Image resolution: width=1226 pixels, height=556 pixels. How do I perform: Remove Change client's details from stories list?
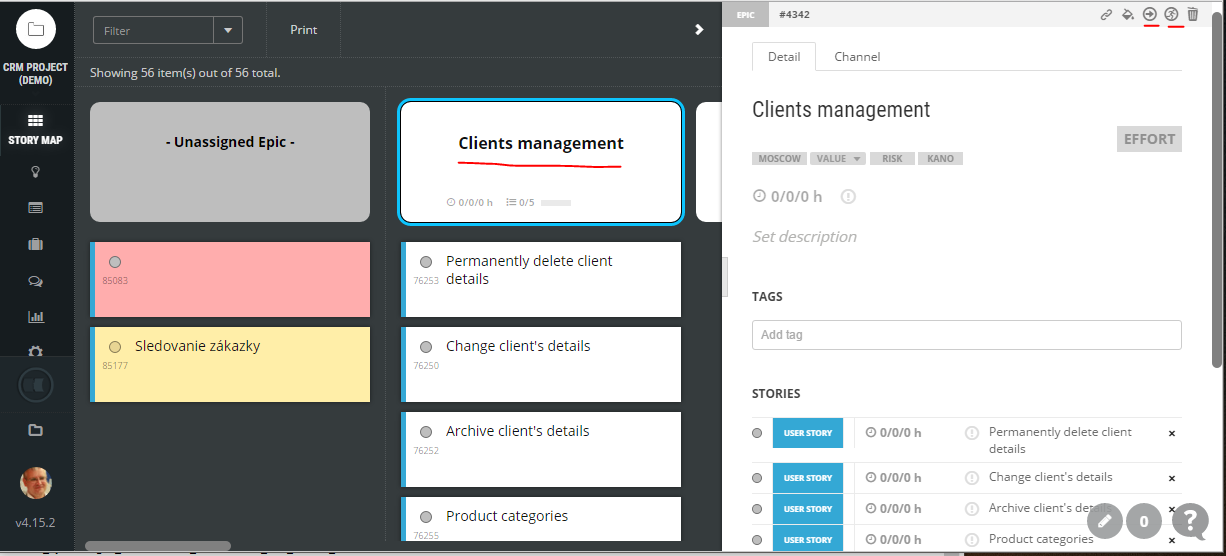pos(1172,478)
